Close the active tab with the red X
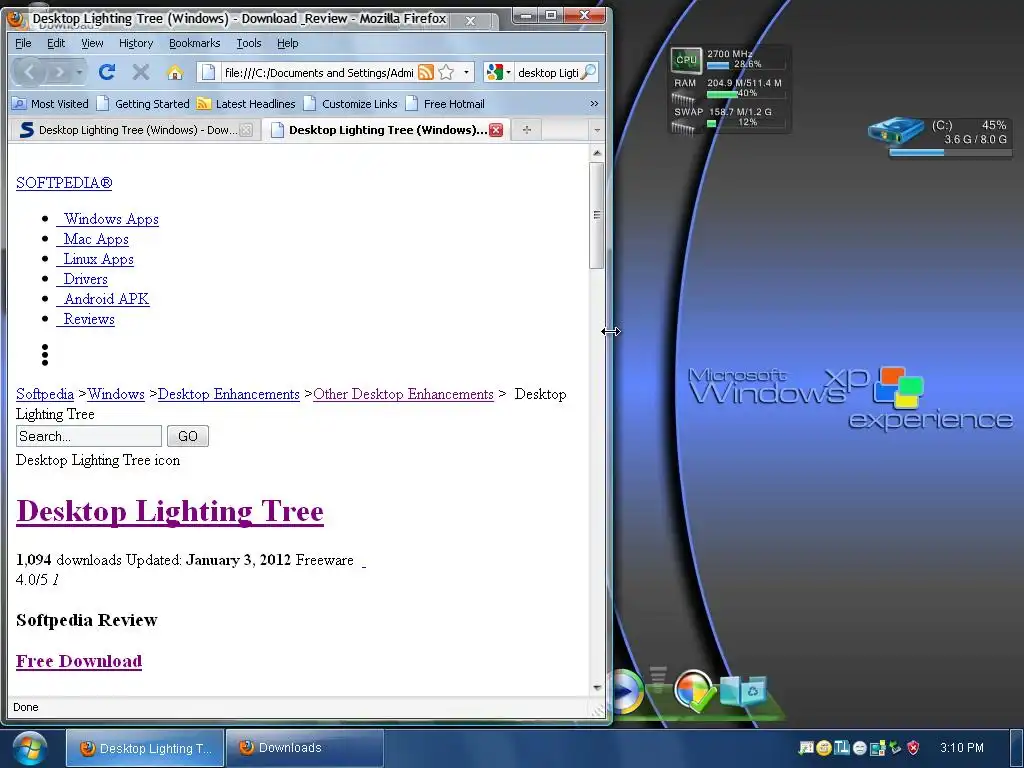 (496, 130)
